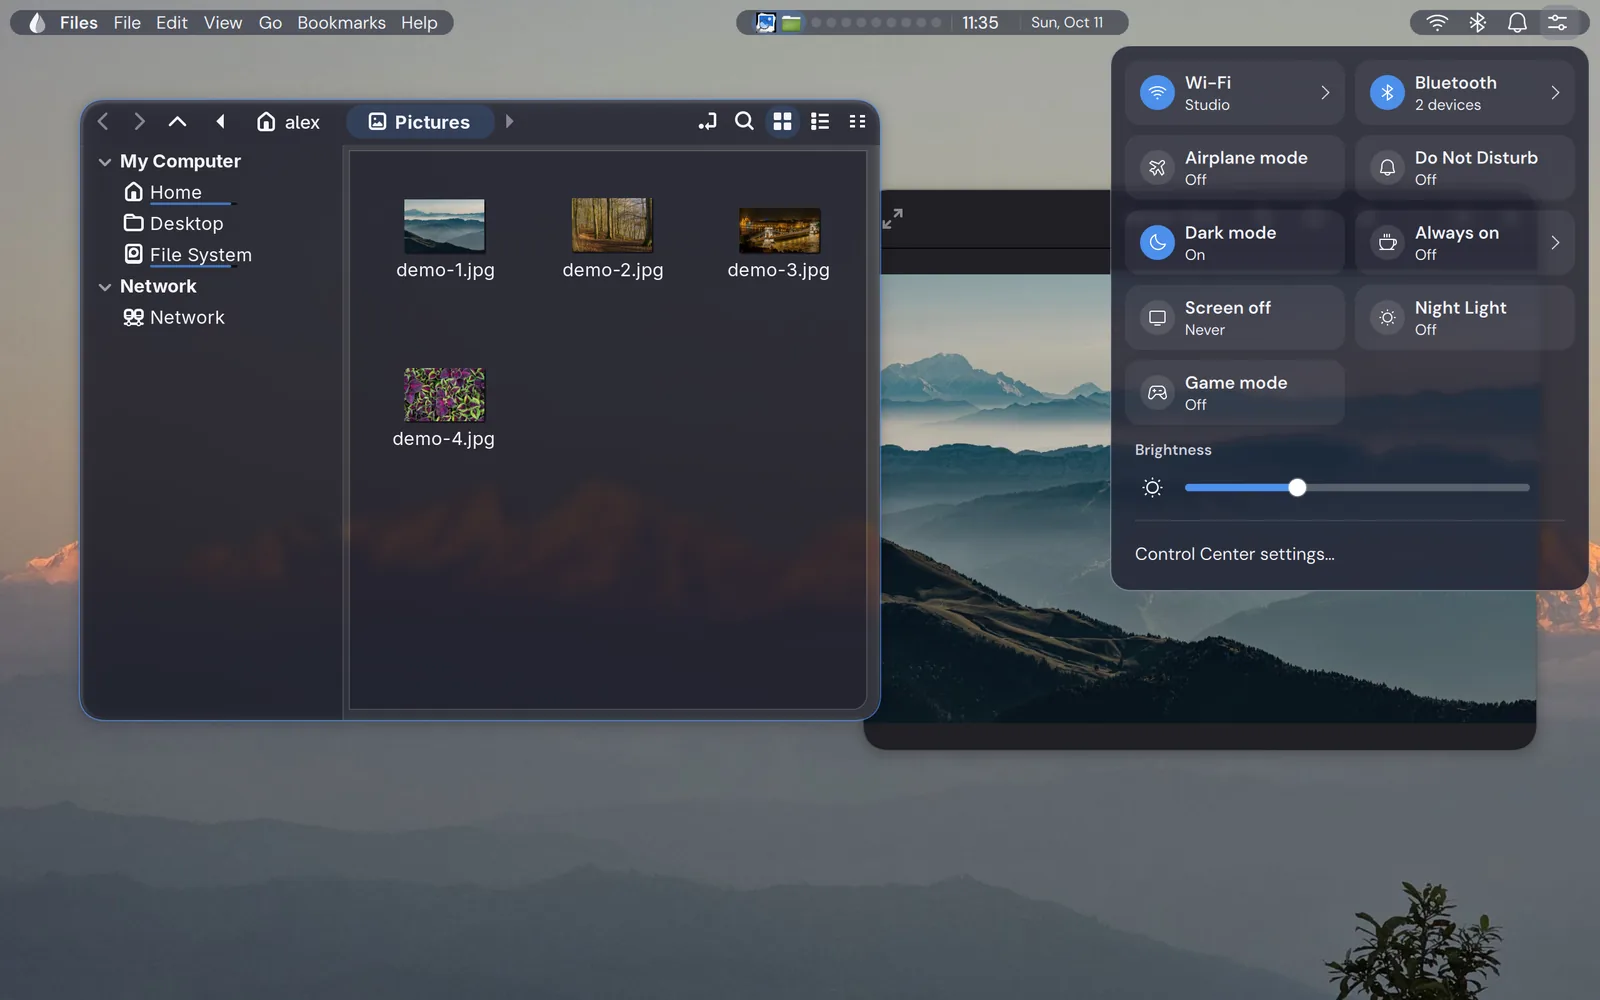Open the Edit menu
The image size is (1600, 1000).
[172, 22]
